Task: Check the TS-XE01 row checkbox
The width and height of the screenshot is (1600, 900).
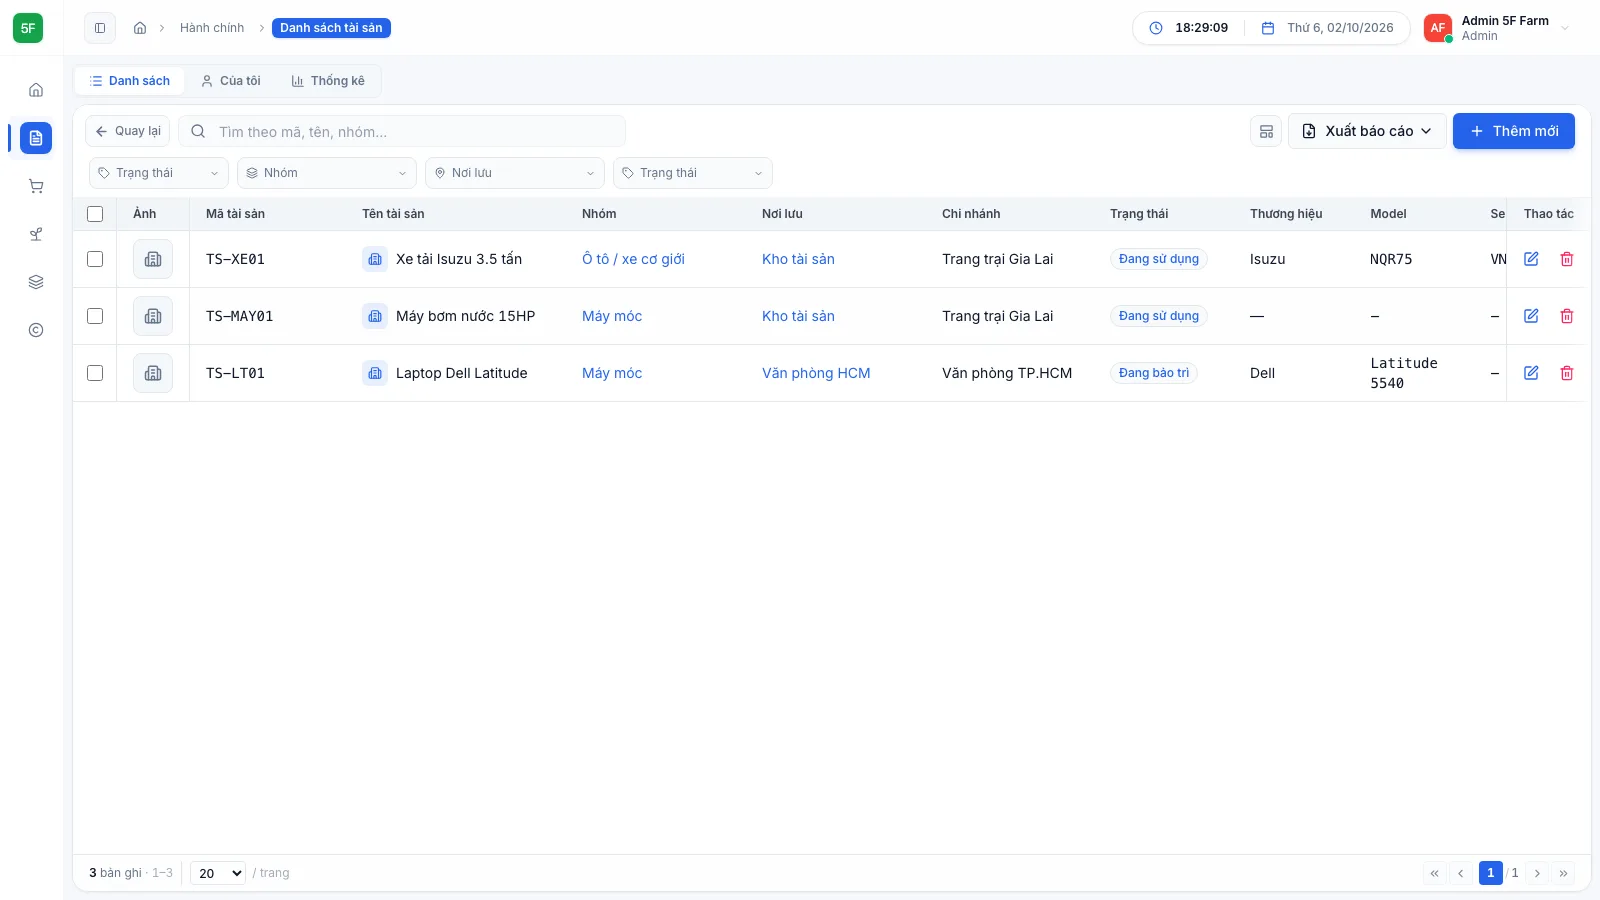Action: tap(95, 259)
